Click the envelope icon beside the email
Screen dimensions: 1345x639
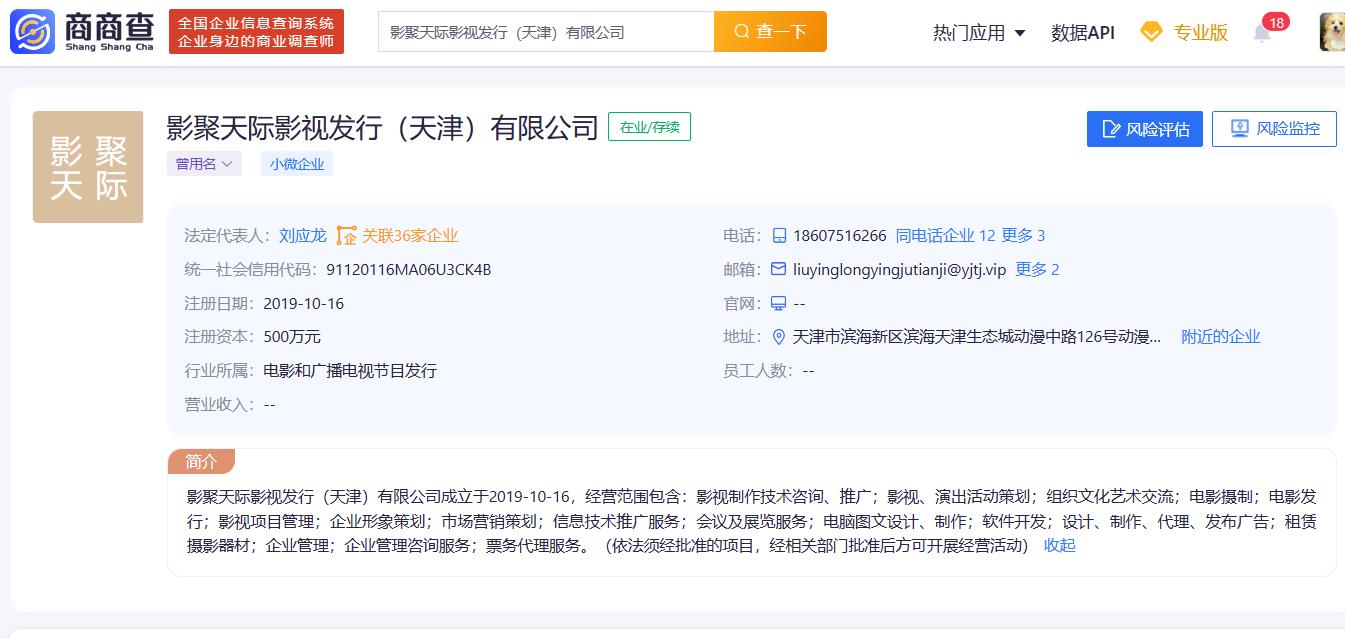pyautogui.click(x=779, y=269)
